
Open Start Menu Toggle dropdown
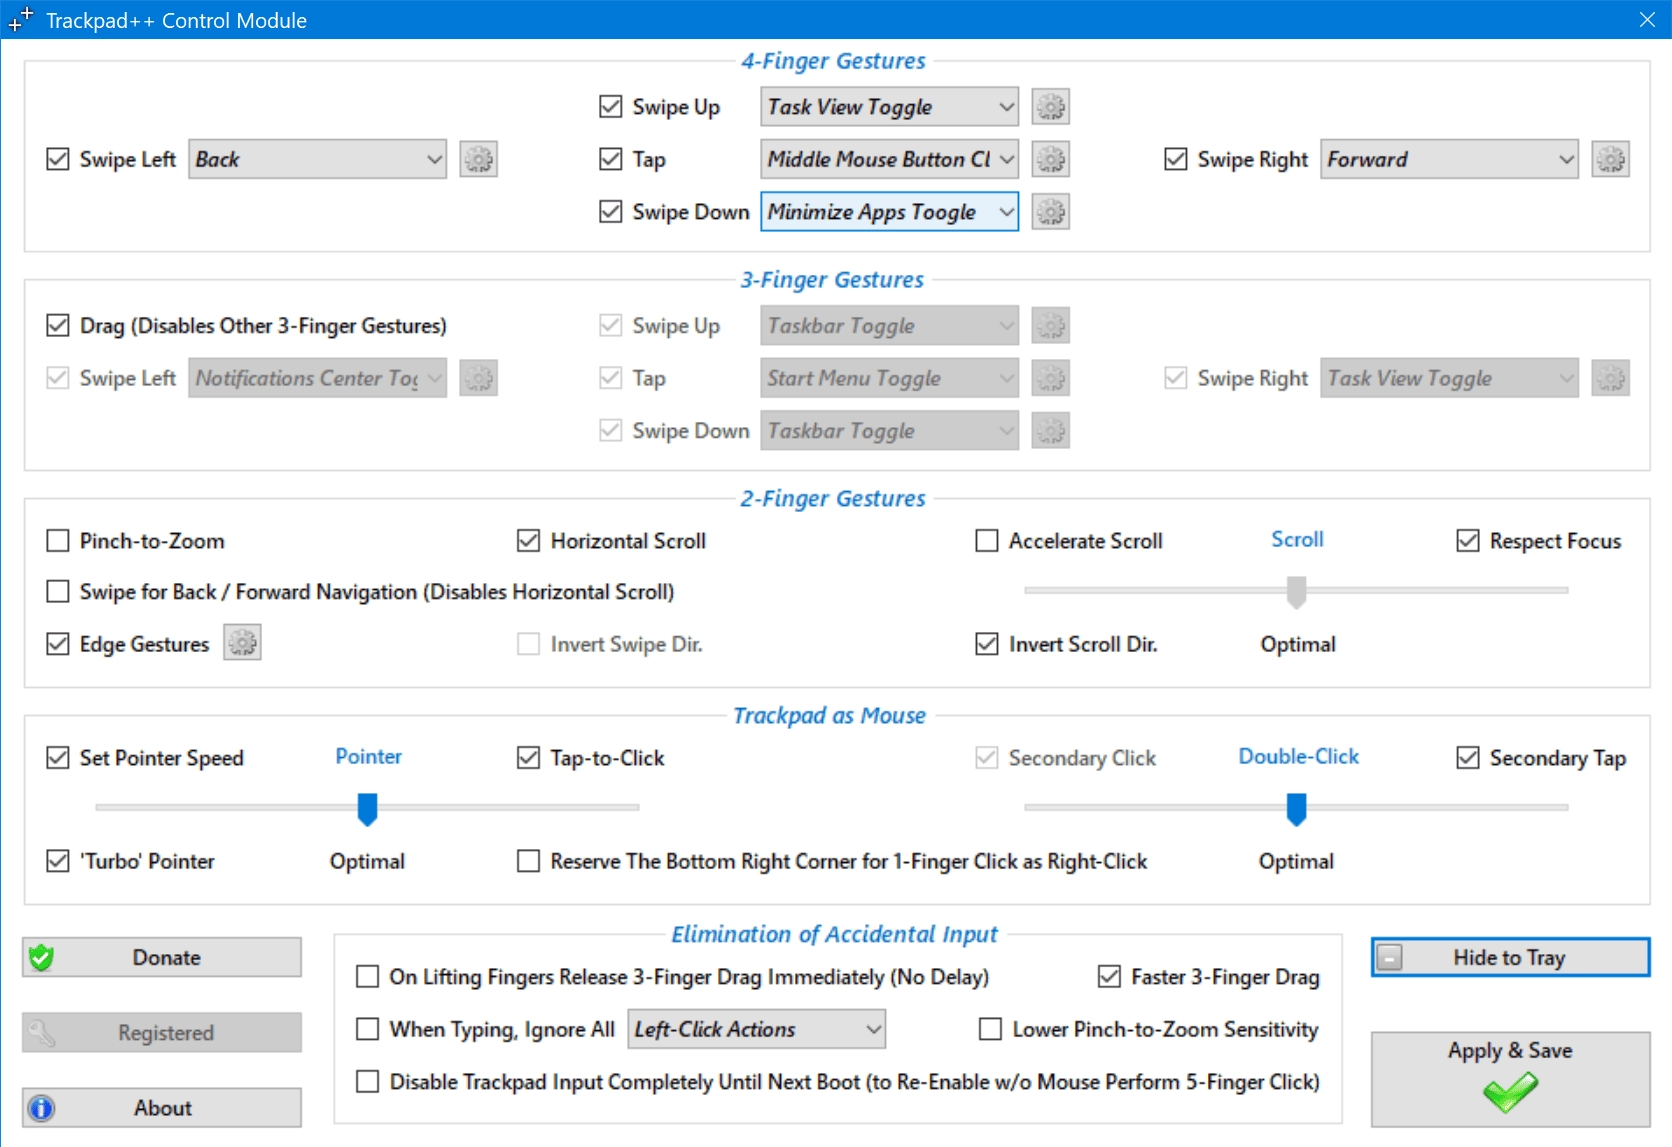(889, 378)
